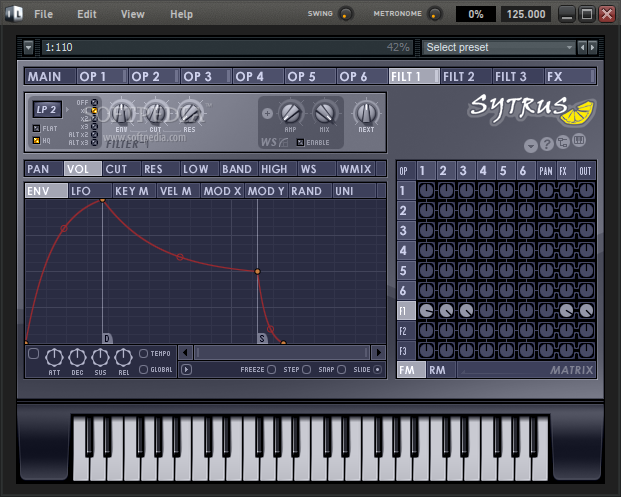
Task: Select the x2 oversampling option
Action: pos(94,118)
